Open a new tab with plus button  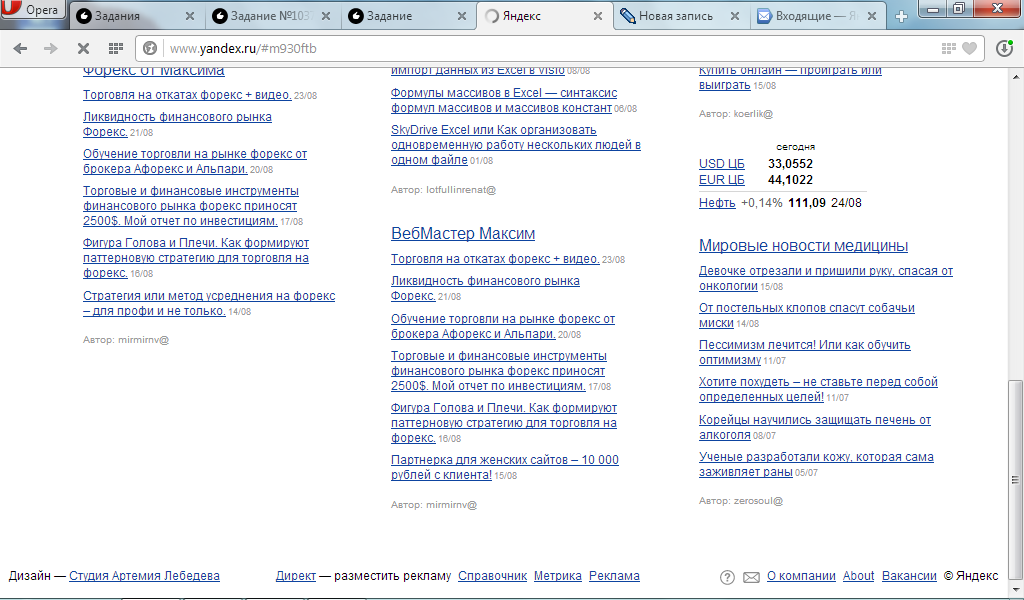pyautogui.click(x=901, y=16)
